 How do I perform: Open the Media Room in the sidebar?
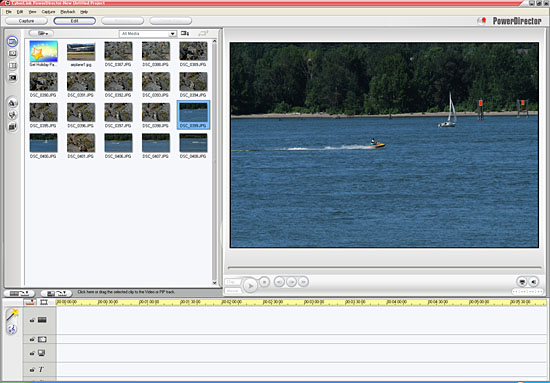[13, 42]
